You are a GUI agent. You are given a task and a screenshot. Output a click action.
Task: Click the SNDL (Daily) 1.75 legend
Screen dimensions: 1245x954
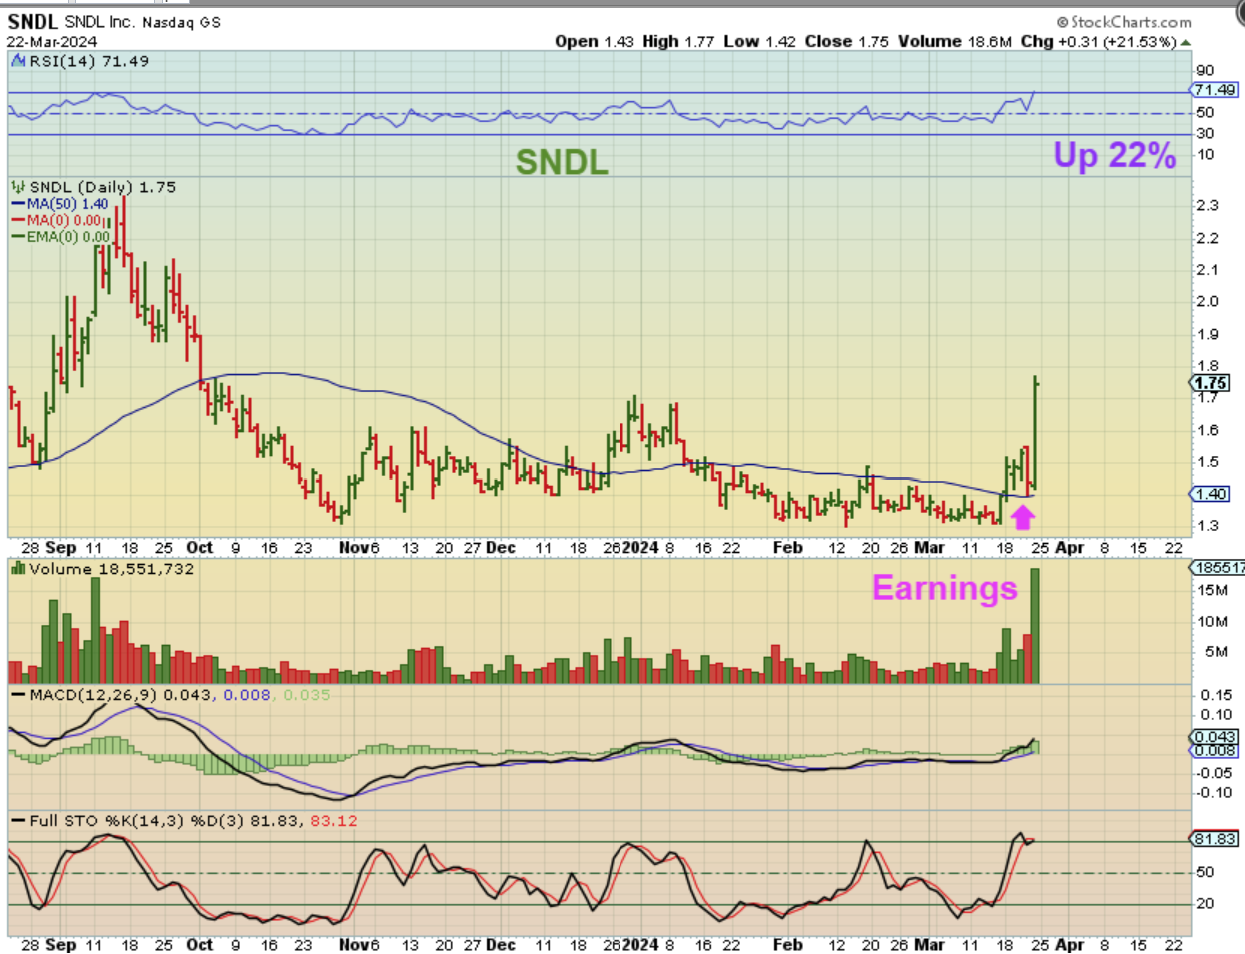103,187
